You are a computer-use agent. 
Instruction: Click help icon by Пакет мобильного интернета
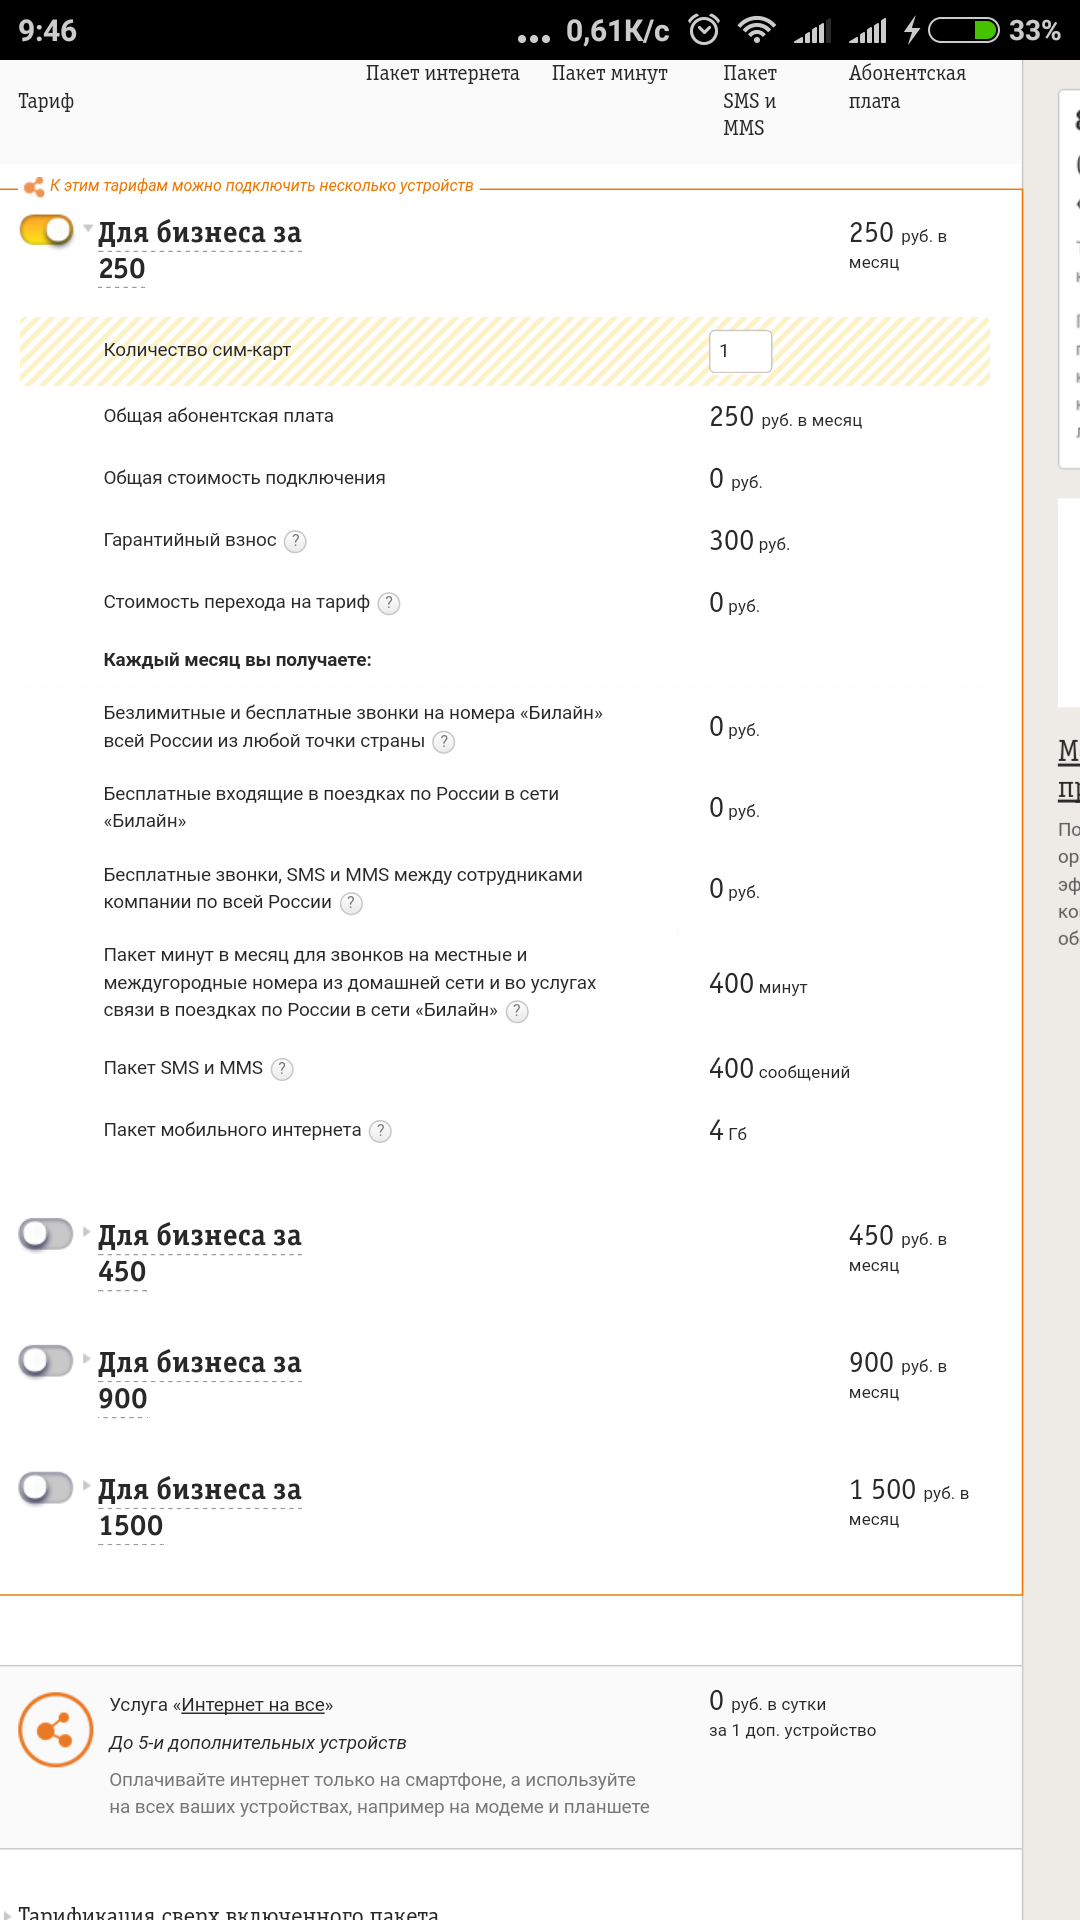point(380,1131)
